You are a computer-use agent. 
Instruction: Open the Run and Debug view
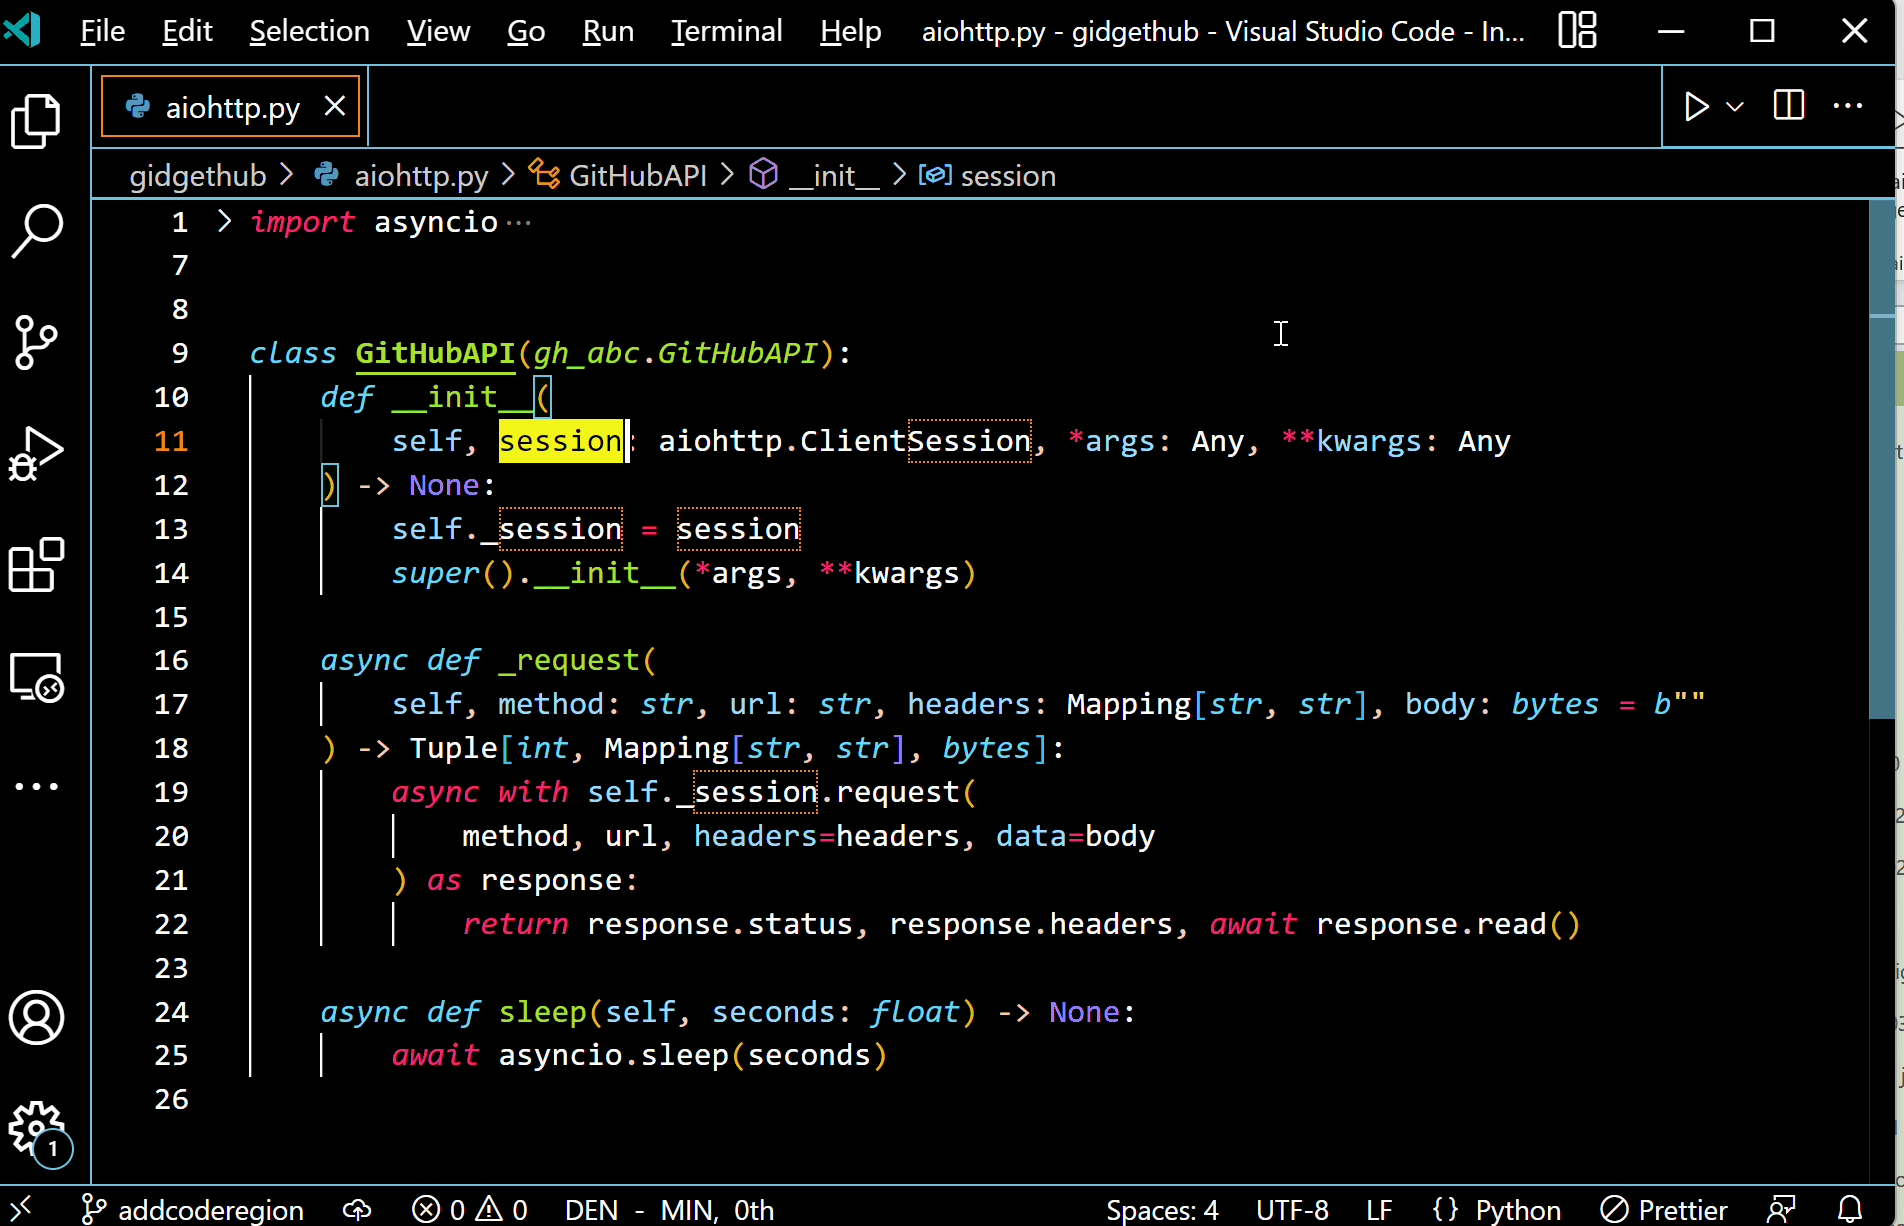click(37, 454)
